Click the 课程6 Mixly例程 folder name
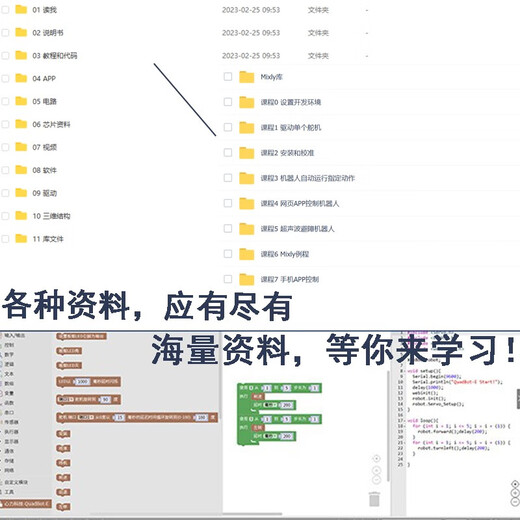This screenshot has height=520, width=520. pos(285,254)
